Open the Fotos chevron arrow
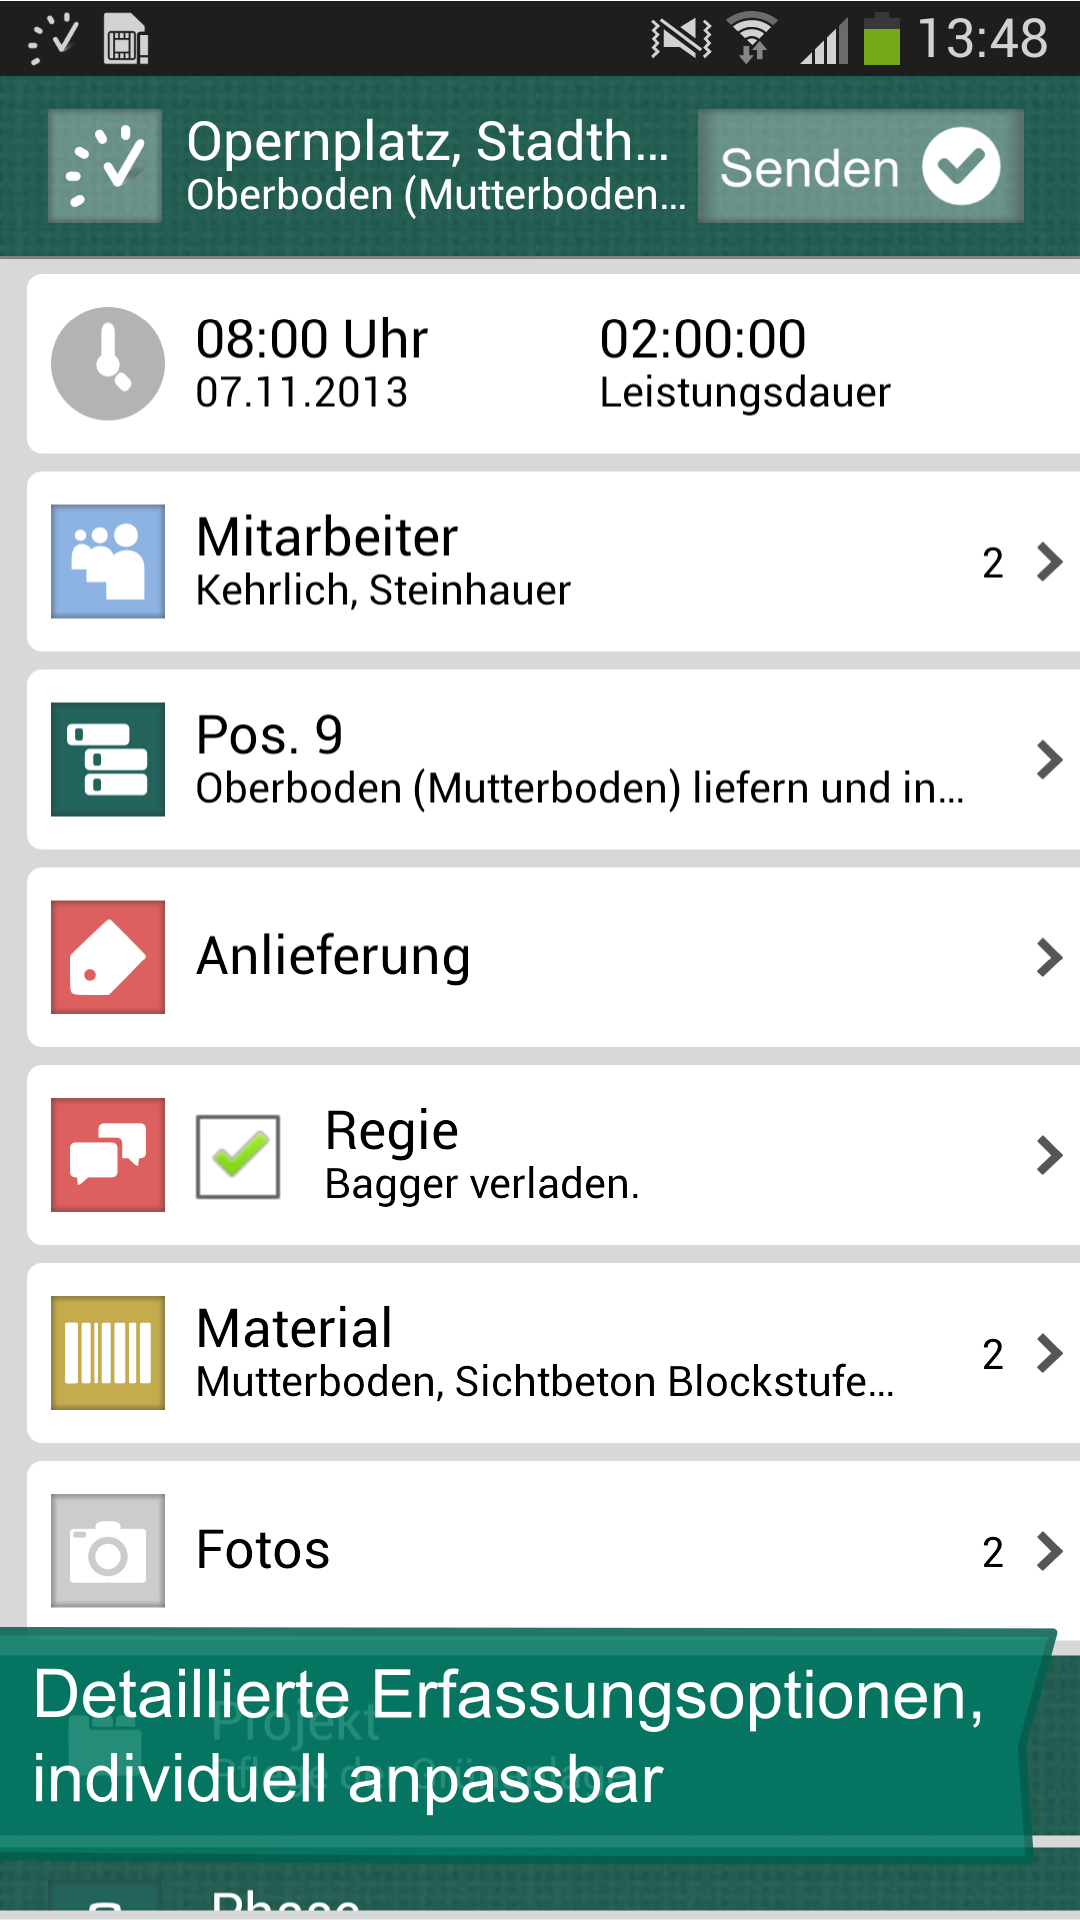Image resolution: width=1080 pixels, height=1920 pixels. tap(1049, 1552)
